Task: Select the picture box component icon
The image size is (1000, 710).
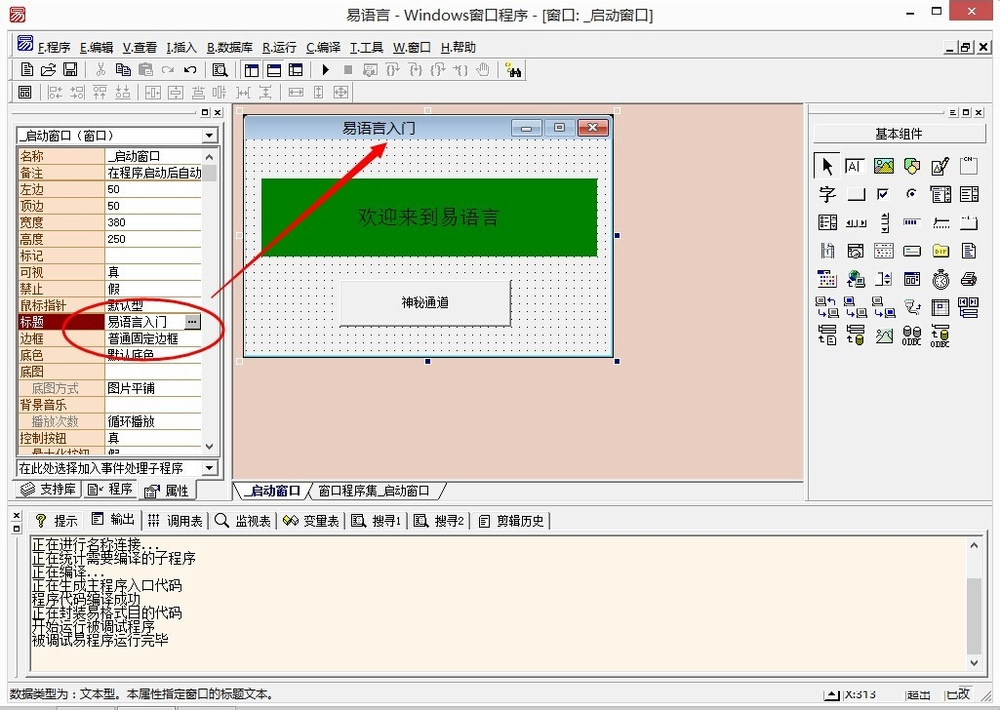Action: 883,166
